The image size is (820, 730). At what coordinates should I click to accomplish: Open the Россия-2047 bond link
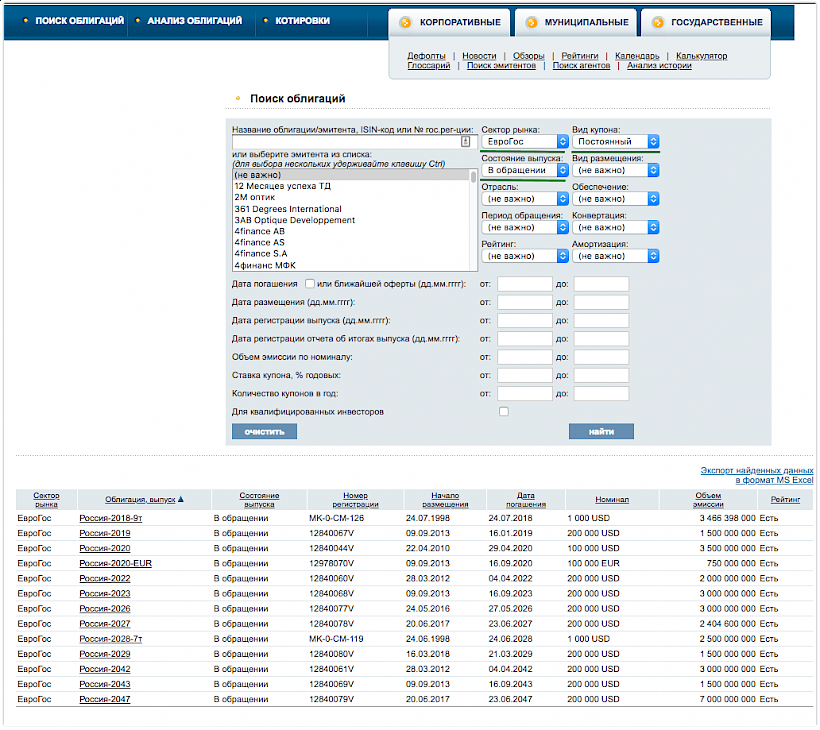[x=105, y=700]
